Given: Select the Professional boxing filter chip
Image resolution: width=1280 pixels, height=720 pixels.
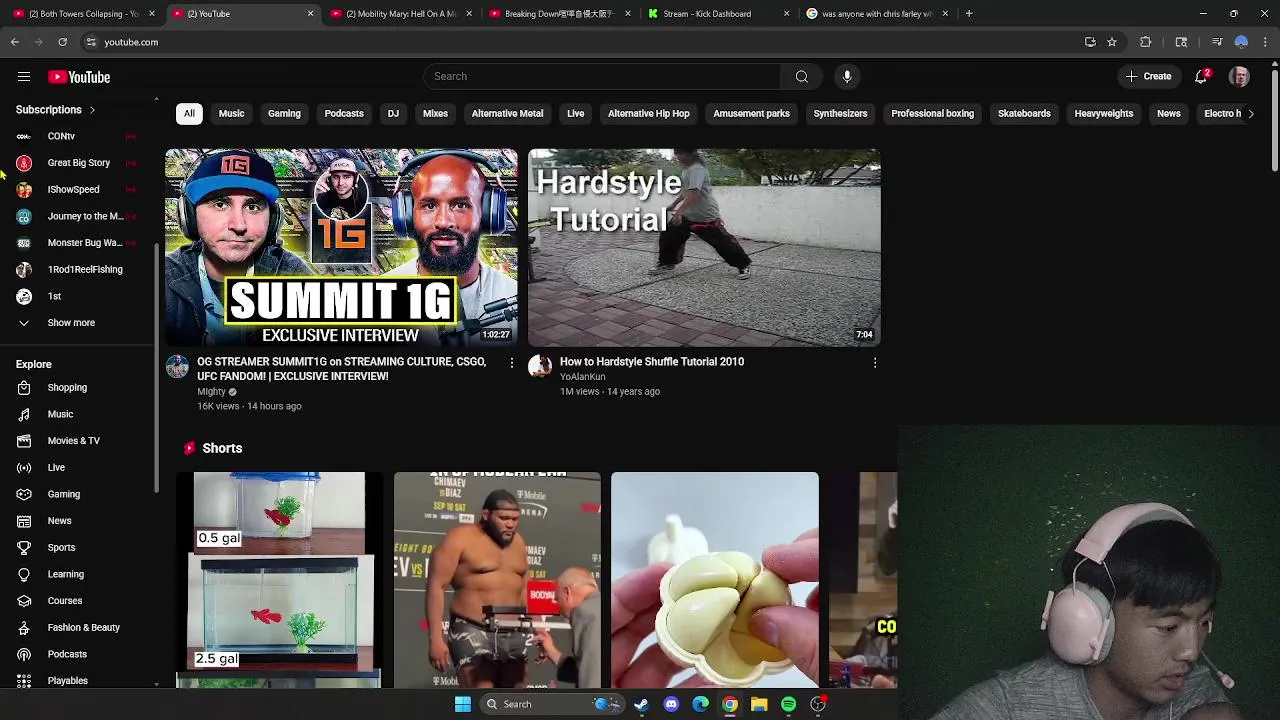Looking at the screenshot, I should (932, 114).
